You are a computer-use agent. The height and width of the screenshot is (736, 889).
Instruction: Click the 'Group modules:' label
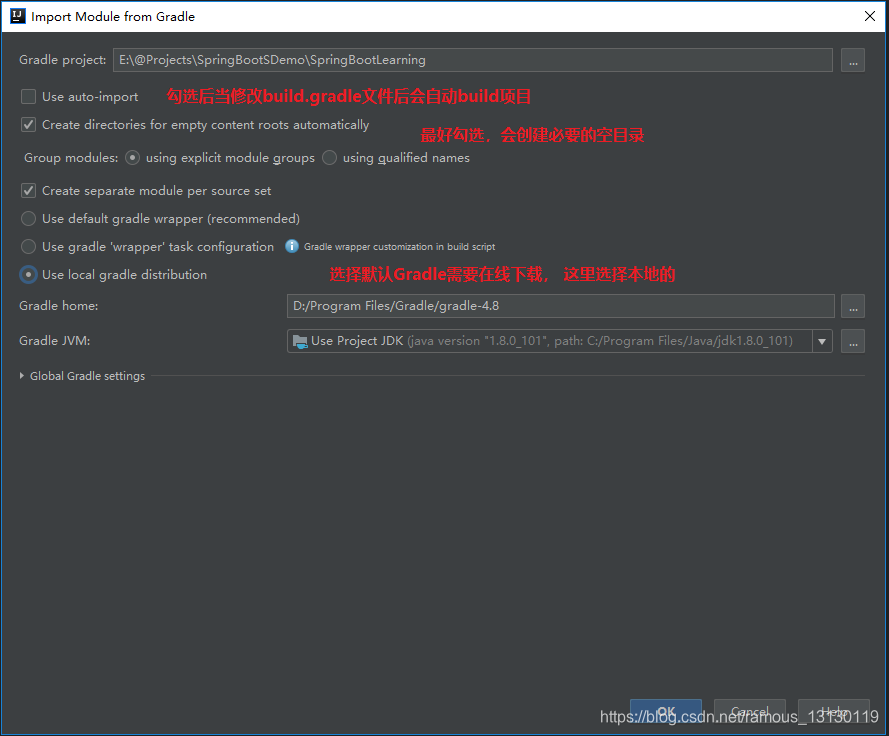[71, 158]
